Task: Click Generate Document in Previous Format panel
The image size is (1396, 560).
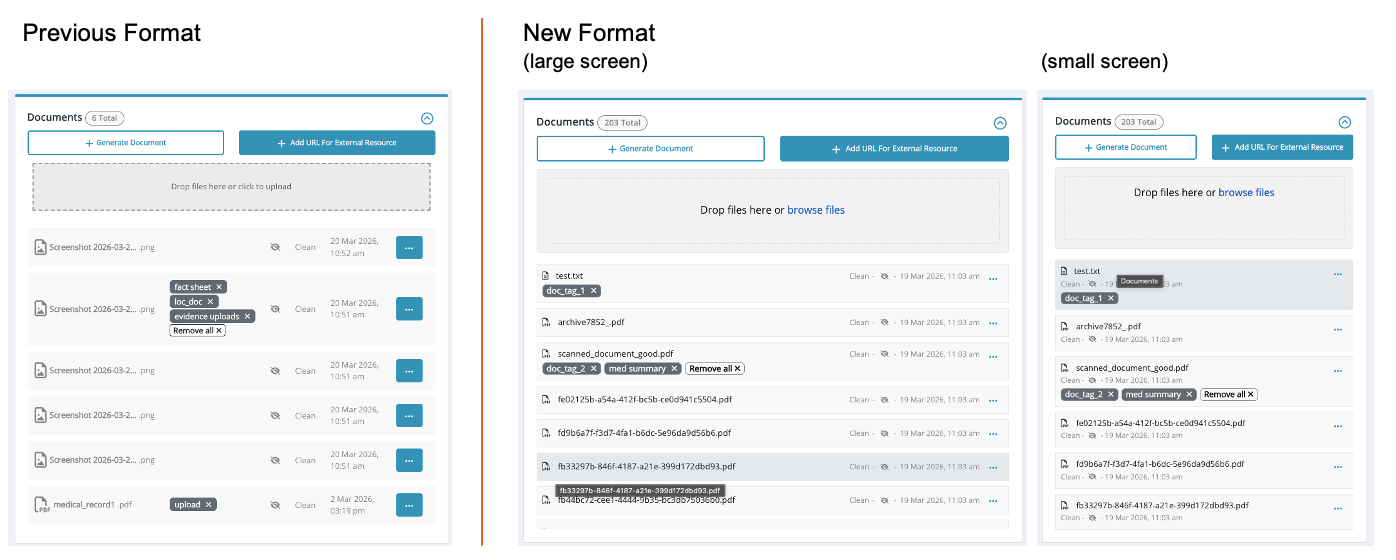Action: click(x=126, y=143)
